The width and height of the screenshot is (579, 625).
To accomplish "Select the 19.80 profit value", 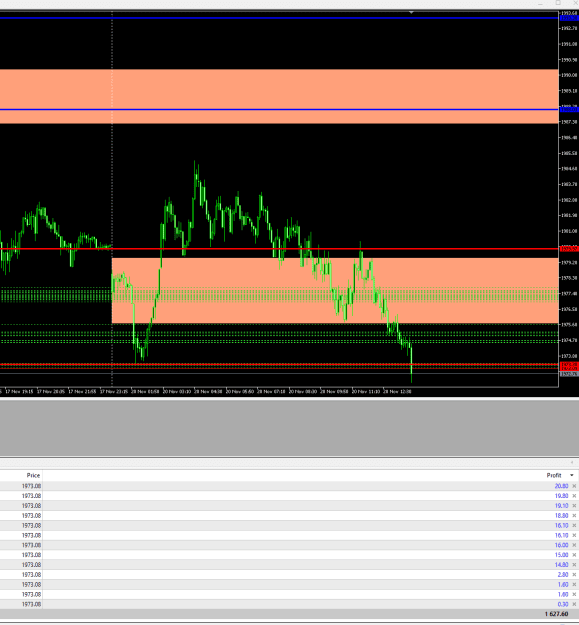I will tap(561, 496).
